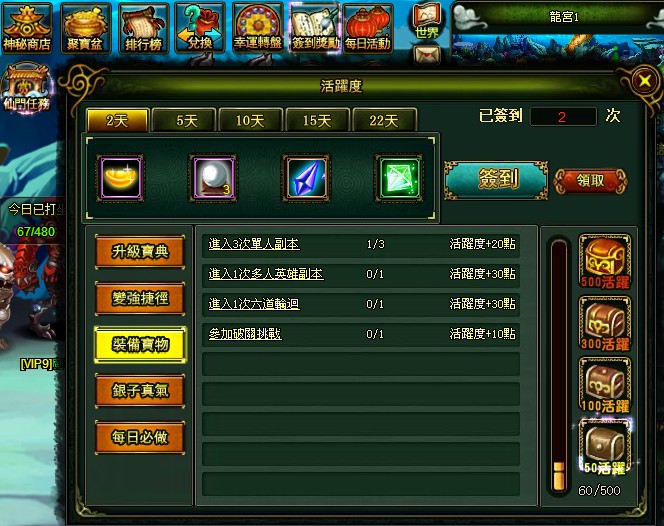The height and width of the screenshot is (526, 664).
Task: Open the 神秘商店 mystery shop icon
Action: [x=27, y=28]
